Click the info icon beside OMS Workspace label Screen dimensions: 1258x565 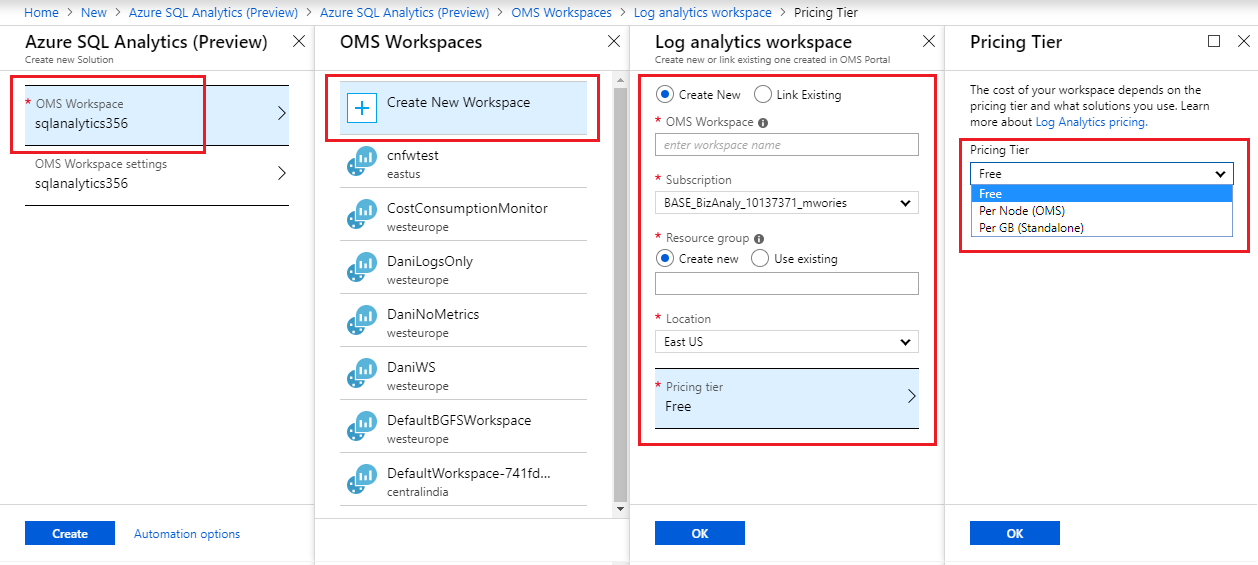click(763, 123)
